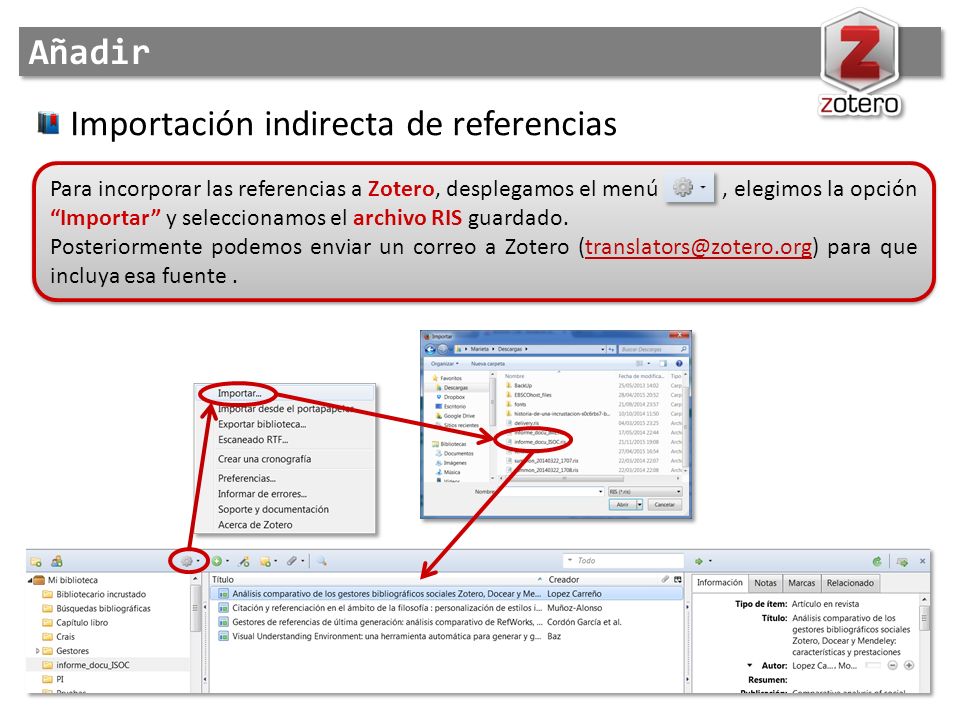This screenshot has width=960, height=720.
Task: Switch to the Notas tab
Action: 765,583
